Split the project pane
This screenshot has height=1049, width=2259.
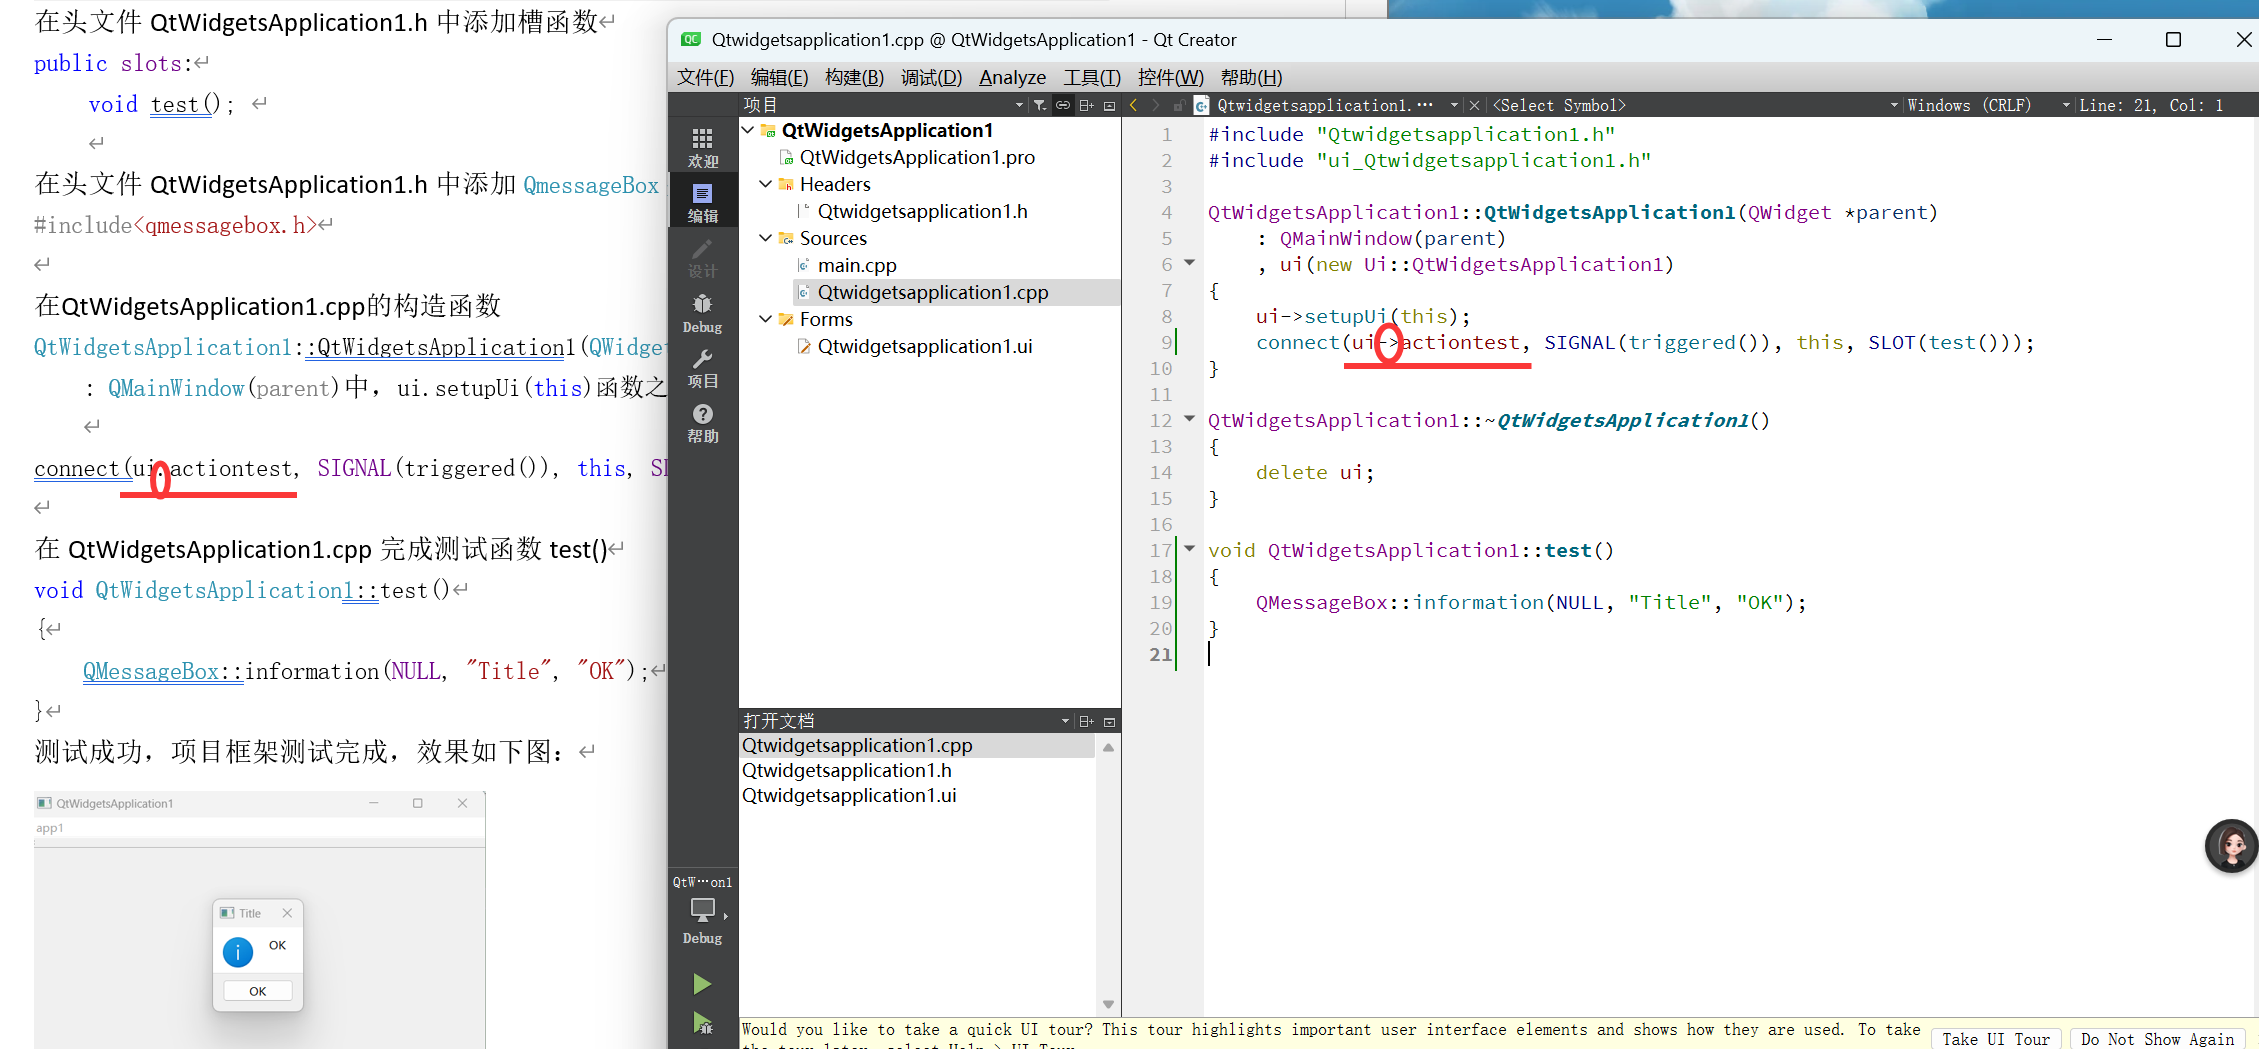[1086, 105]
